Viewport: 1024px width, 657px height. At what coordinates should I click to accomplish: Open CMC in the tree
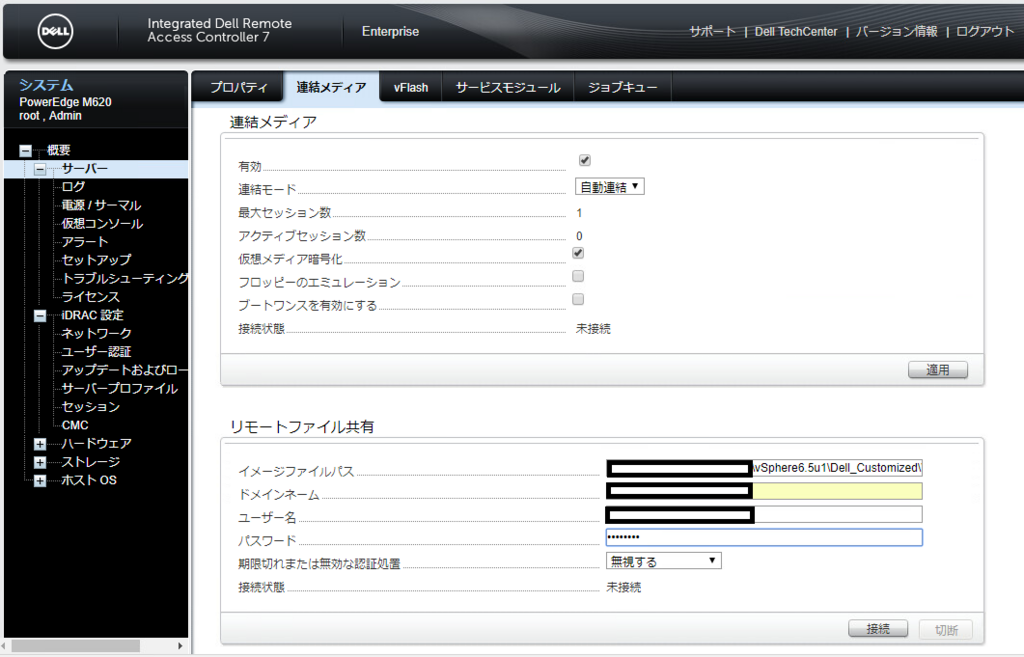pos(74,425)
